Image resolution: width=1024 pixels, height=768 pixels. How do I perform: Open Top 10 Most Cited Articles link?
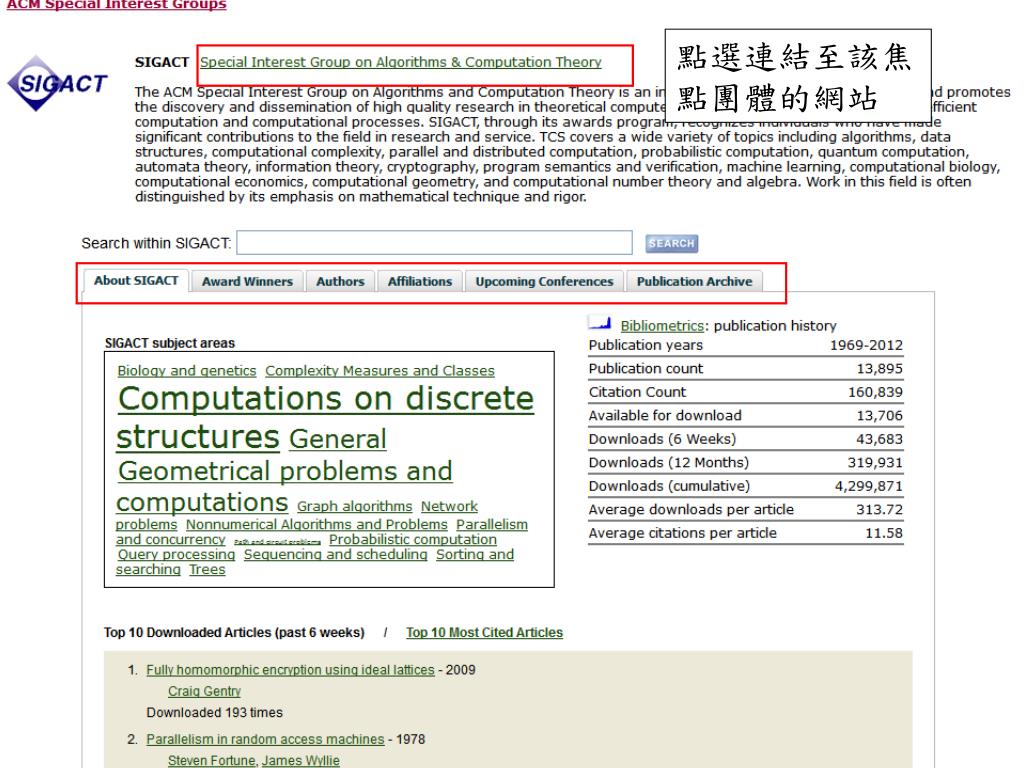(485, 632)
